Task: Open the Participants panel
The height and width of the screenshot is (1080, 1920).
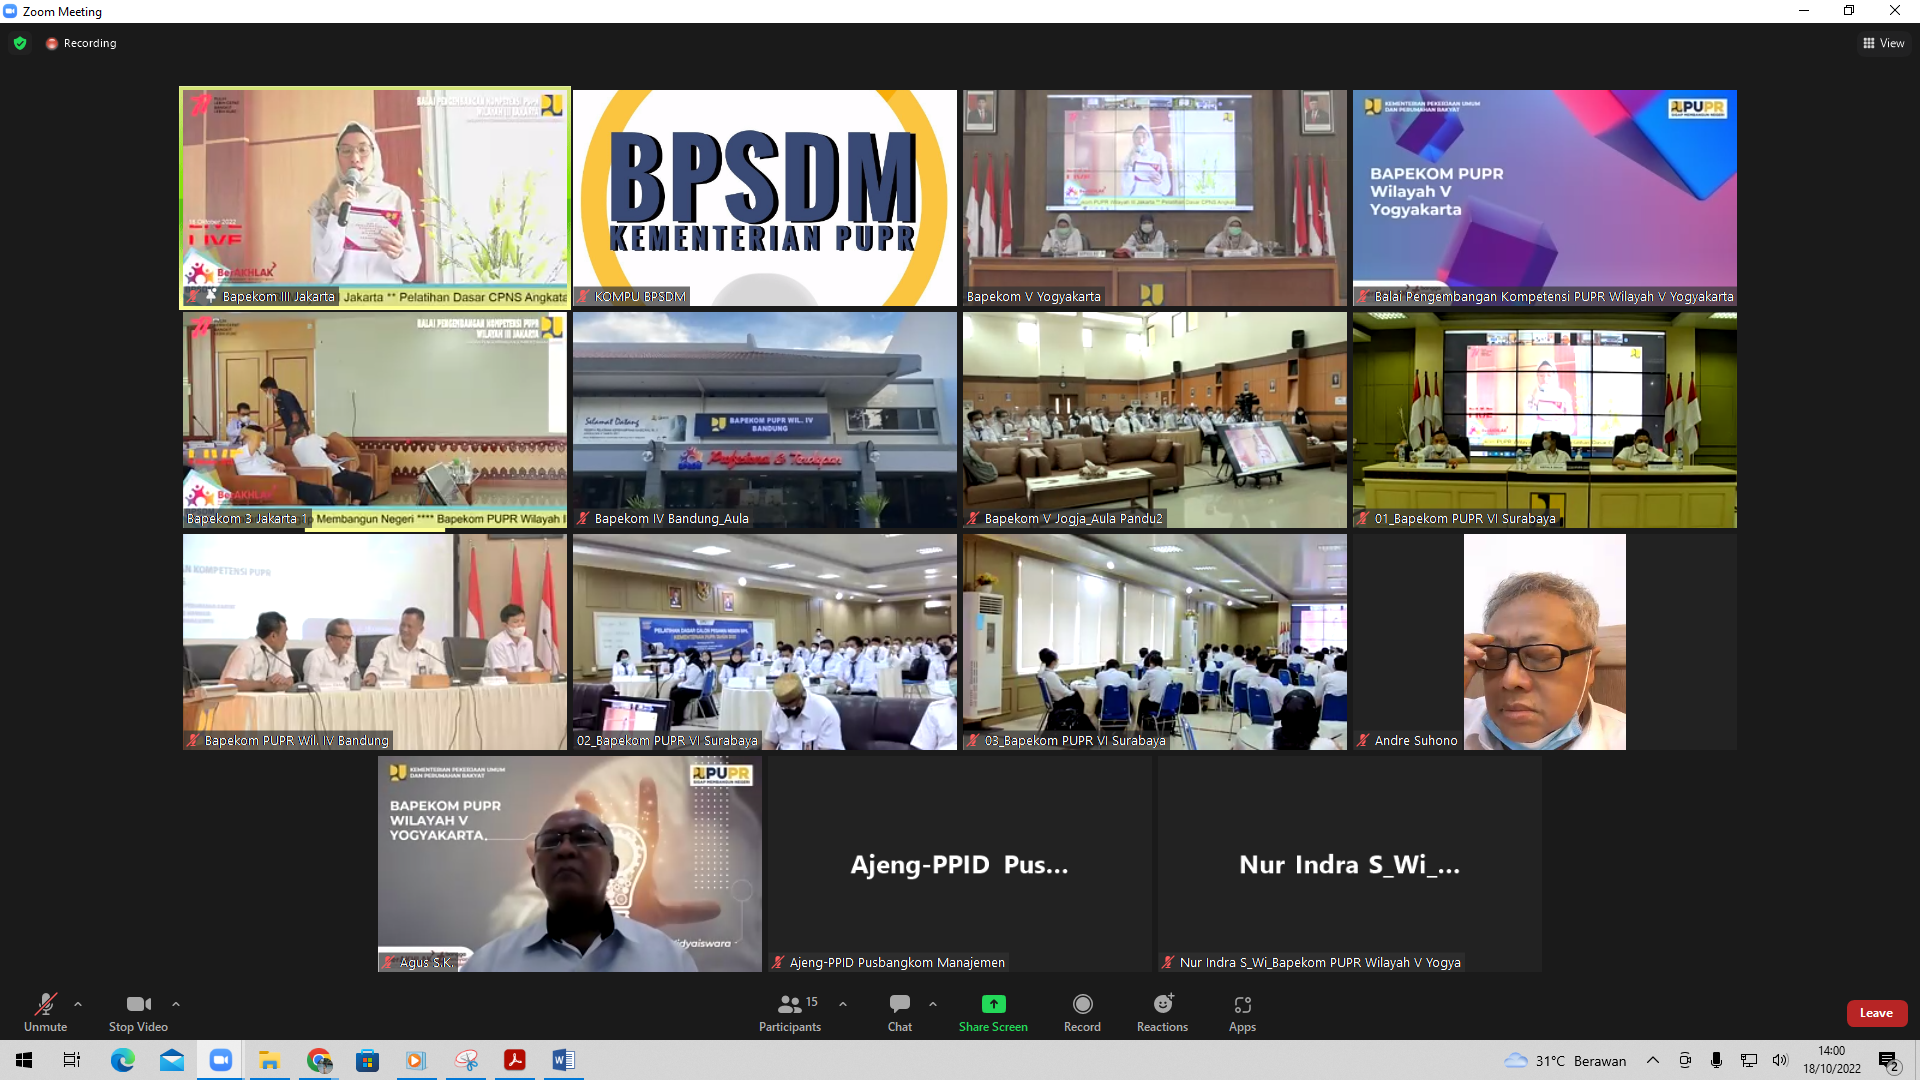Action: 790,1012
